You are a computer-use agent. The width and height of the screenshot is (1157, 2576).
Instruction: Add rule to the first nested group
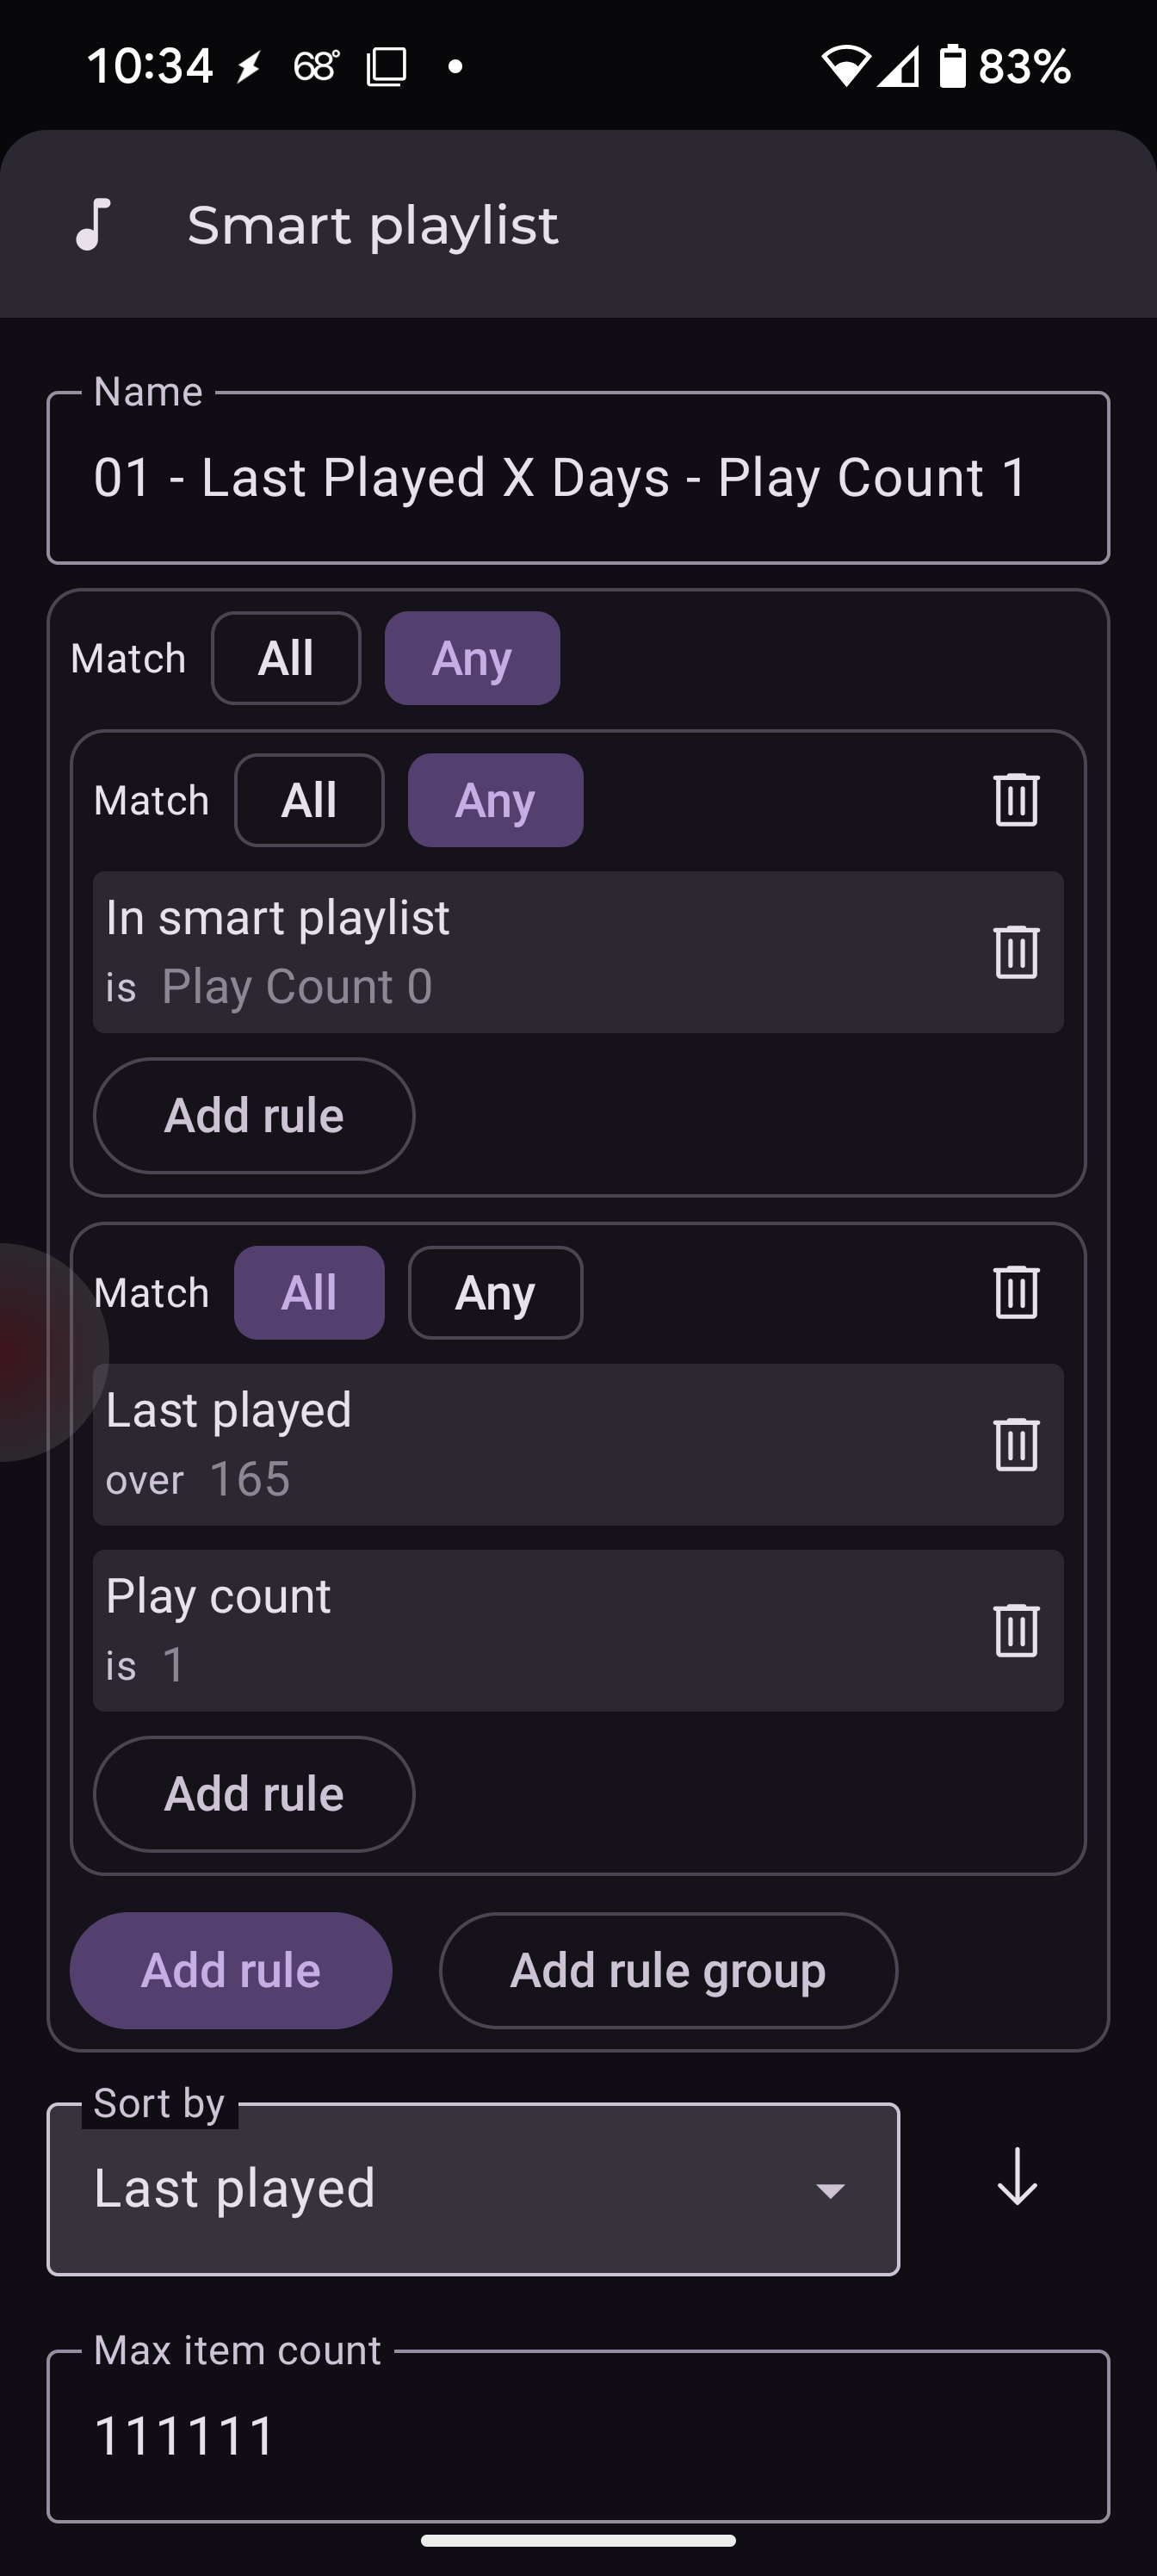pos(254,1115)
